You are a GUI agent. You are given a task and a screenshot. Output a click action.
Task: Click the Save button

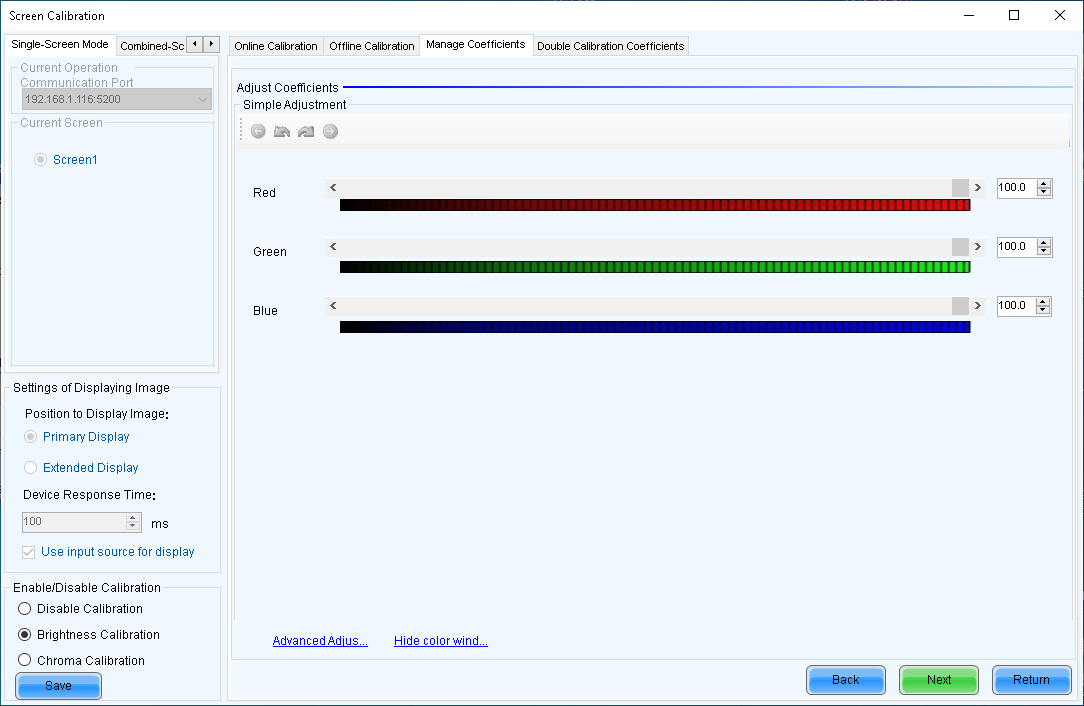click(58, 686)
